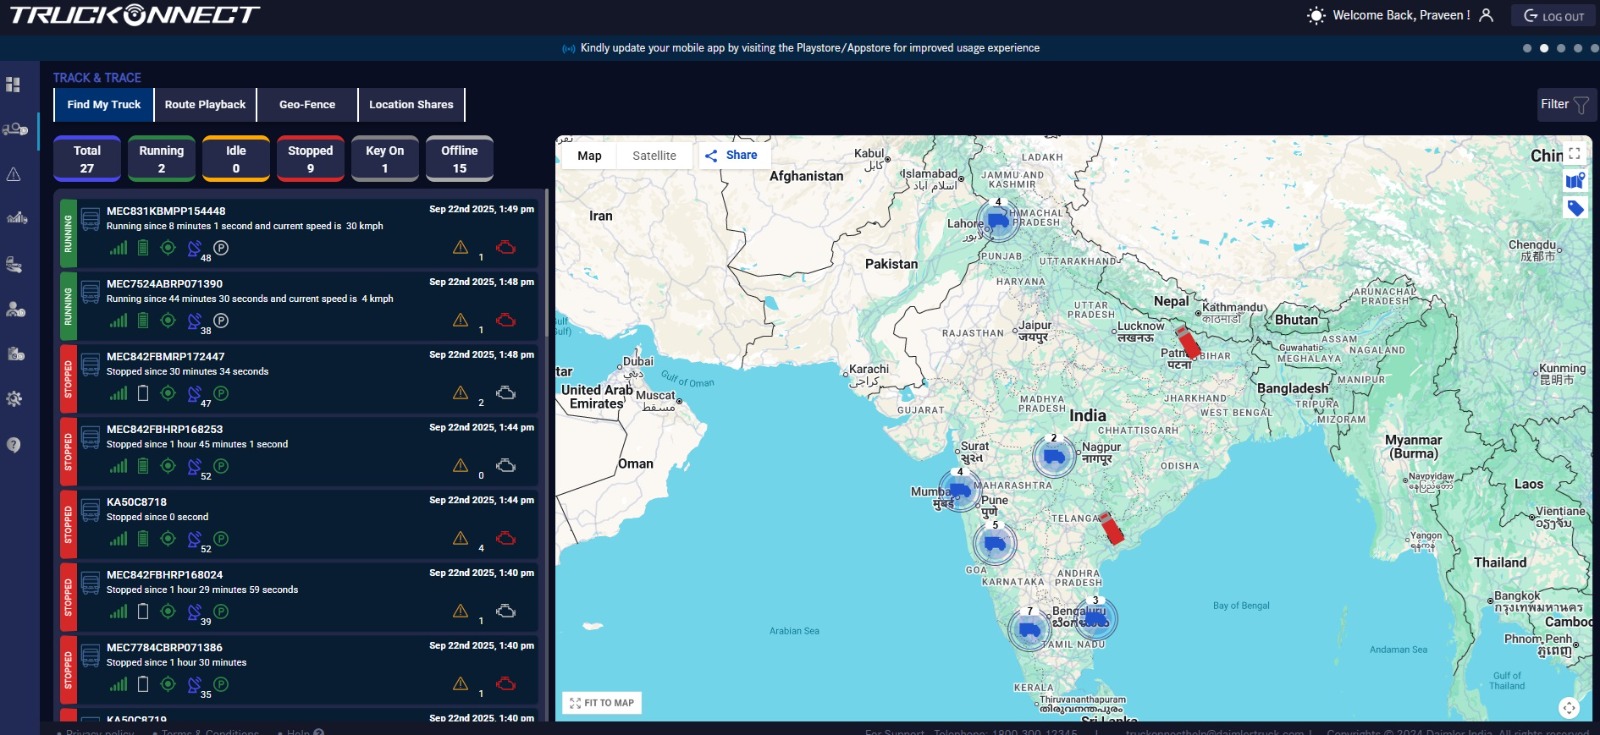The image size is (1600, 735).
Task: Open the help question mark in sidebar
Action: (14, 445)
